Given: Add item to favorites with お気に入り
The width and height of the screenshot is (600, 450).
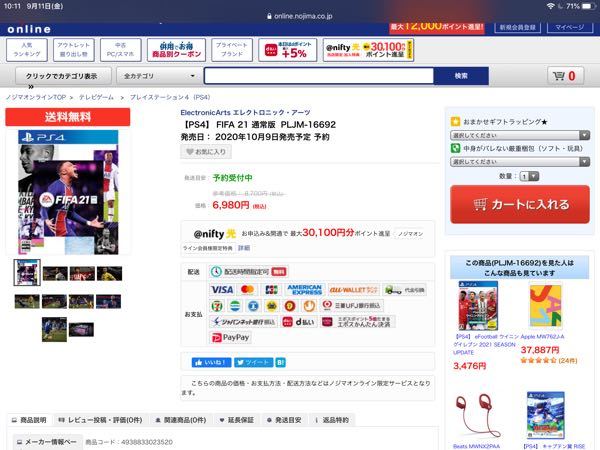Looking at the screenshot, I should tap(206, 152).
